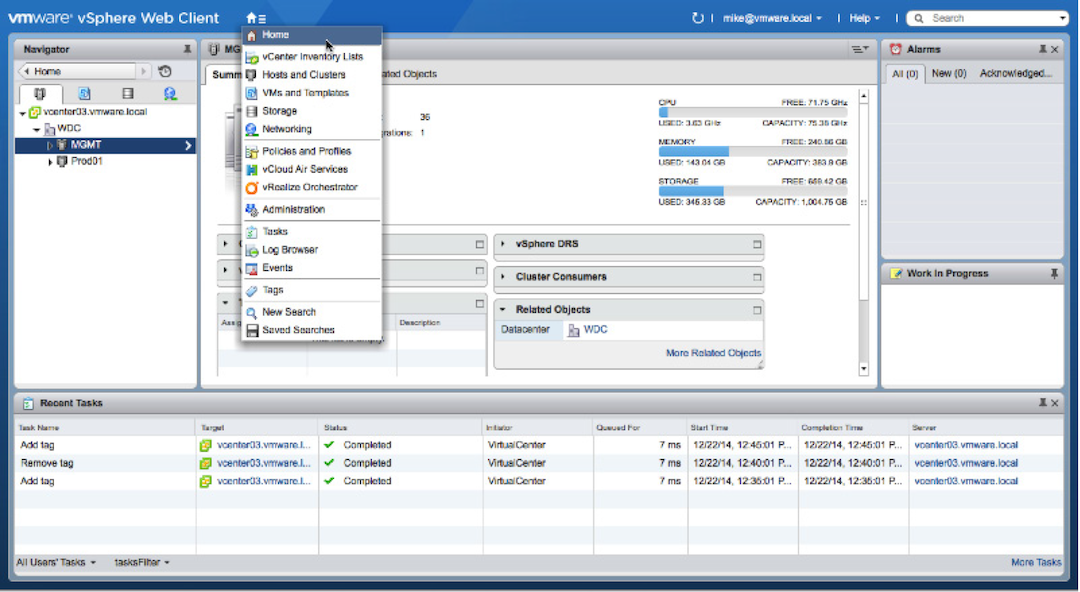Collapse the vcenter03.vmware.local tree node
The width and height of the screenshot is (1080, 592).
point(22,113)
